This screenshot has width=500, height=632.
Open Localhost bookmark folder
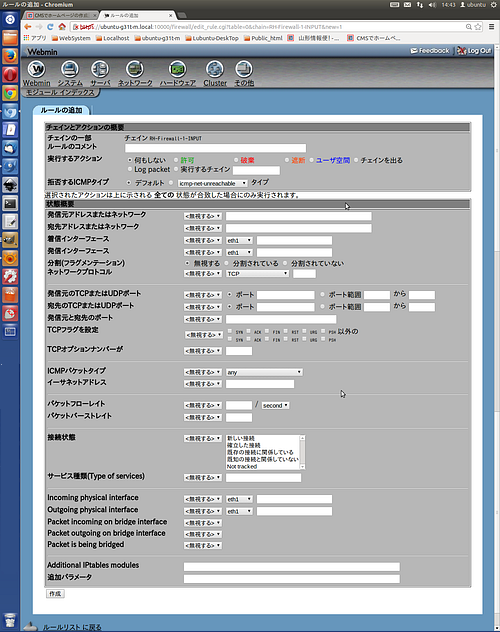point(112,38)
